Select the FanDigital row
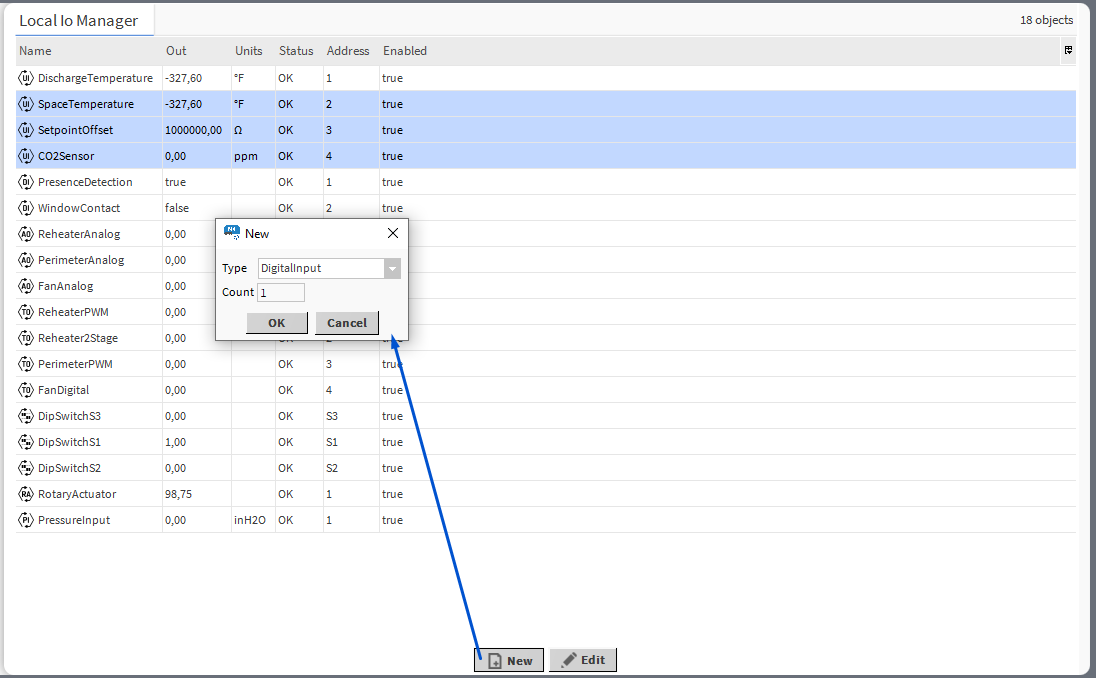Viewport: 1096px width, 678px height. coord(63,390)
